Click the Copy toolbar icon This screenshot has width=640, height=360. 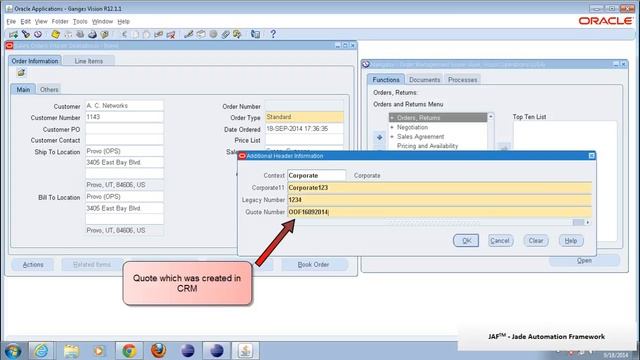tap(135, 34)
